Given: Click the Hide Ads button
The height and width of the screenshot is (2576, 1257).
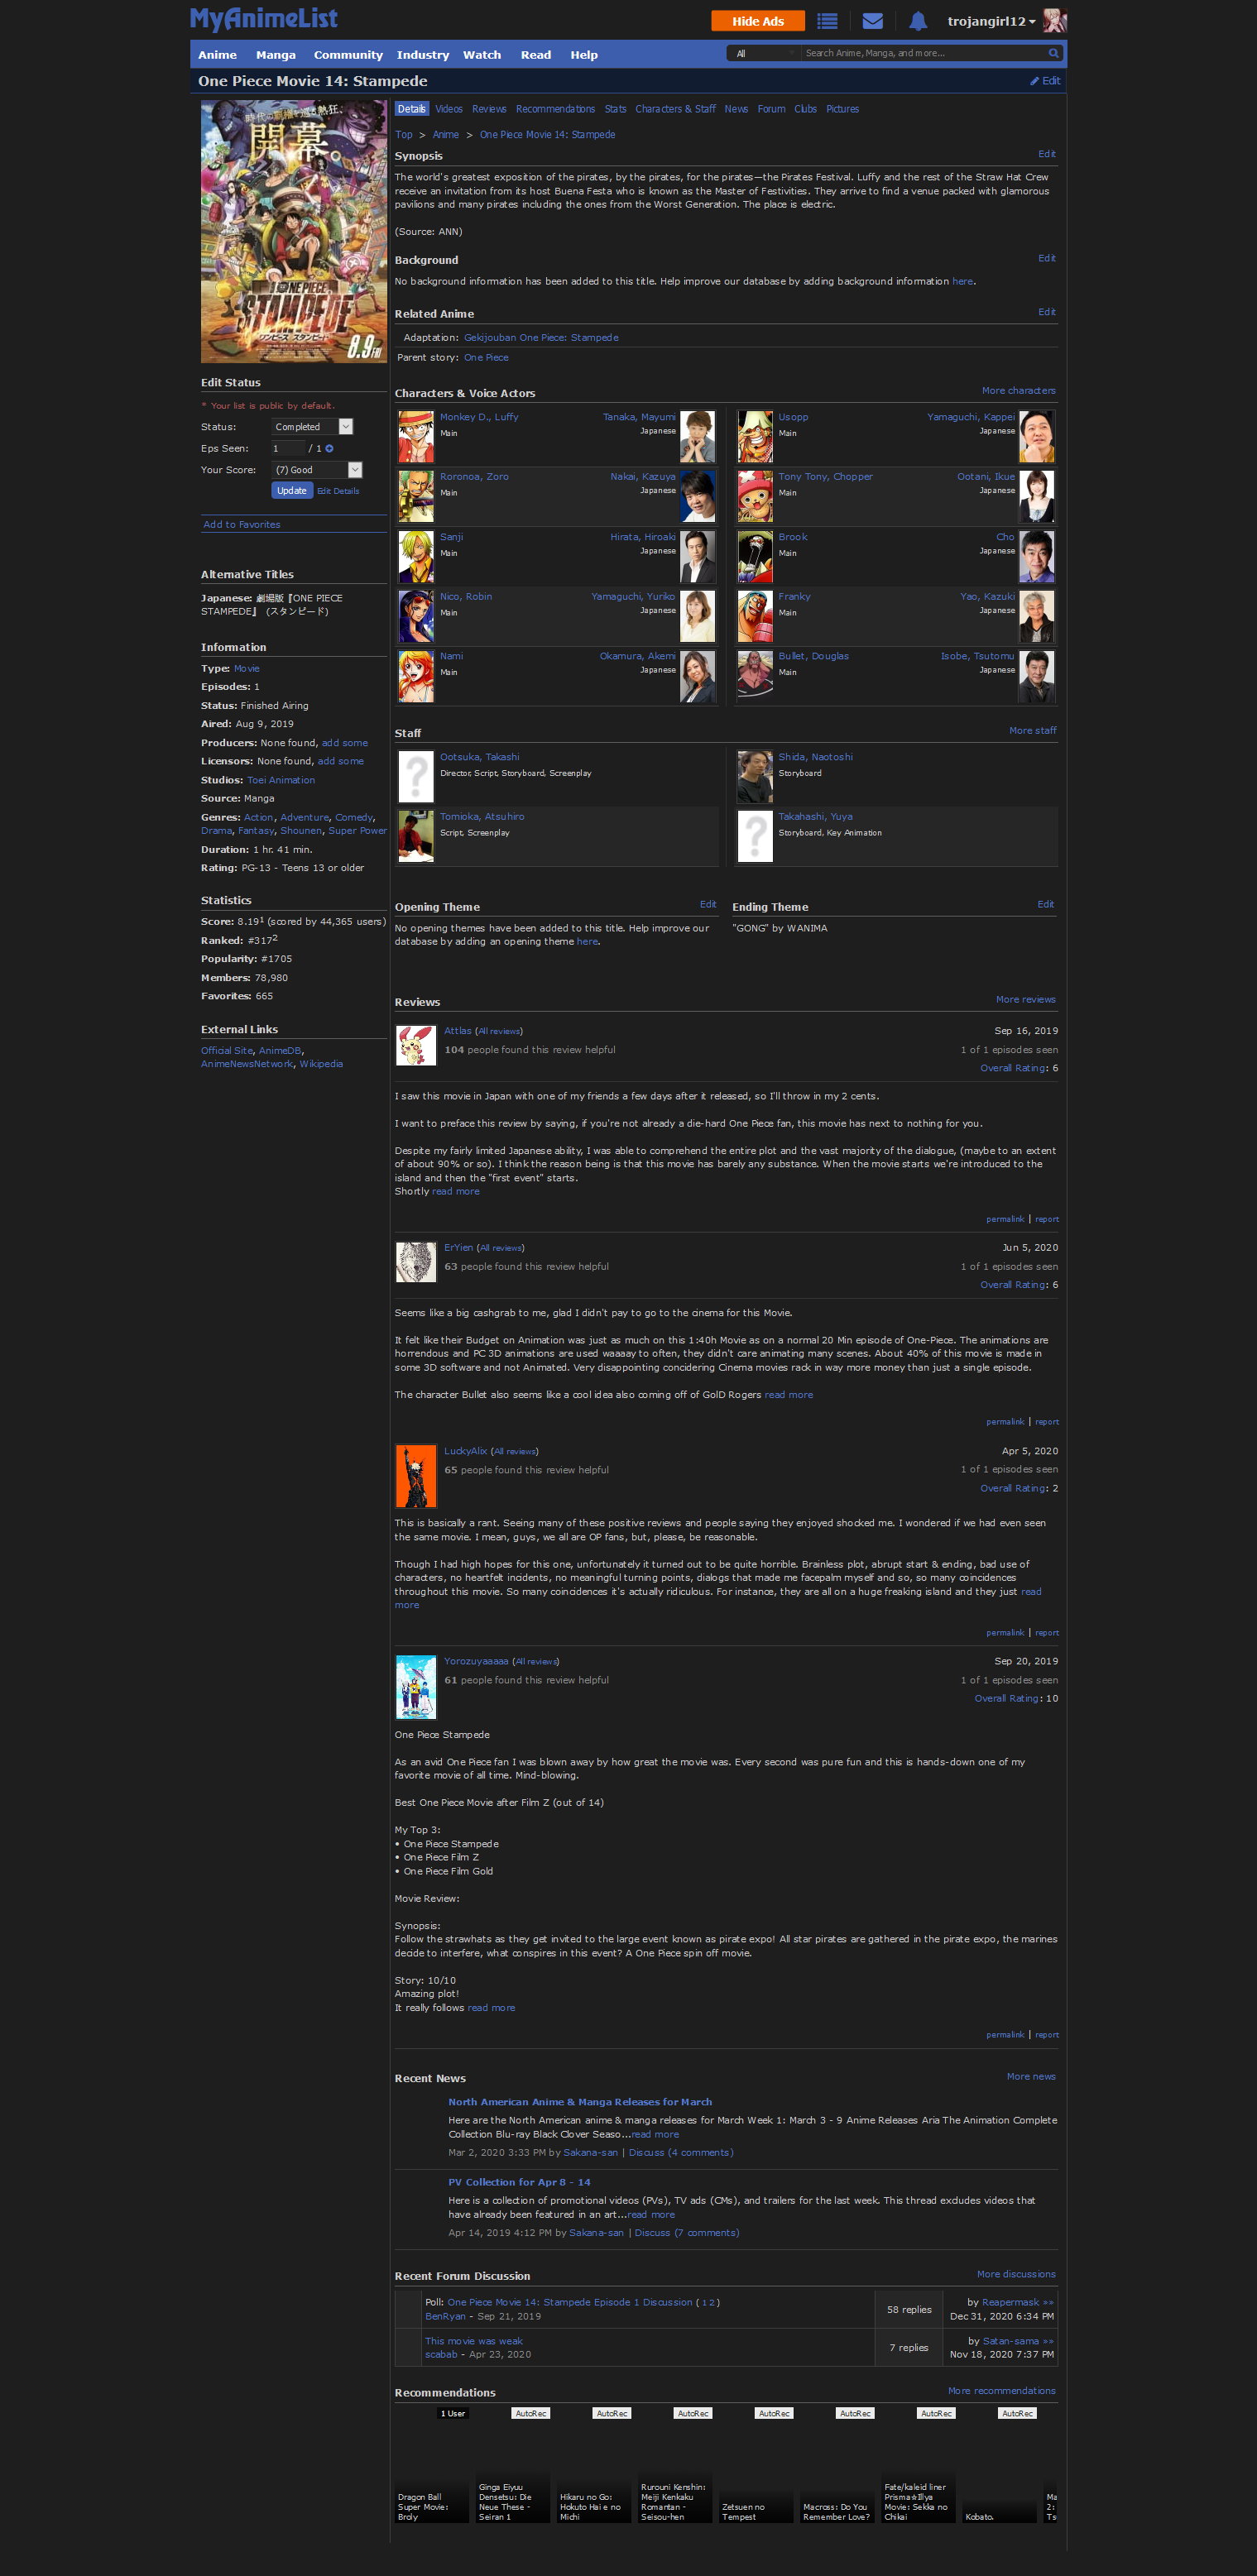Looking at the screenshot, I should tap(757, 21).
